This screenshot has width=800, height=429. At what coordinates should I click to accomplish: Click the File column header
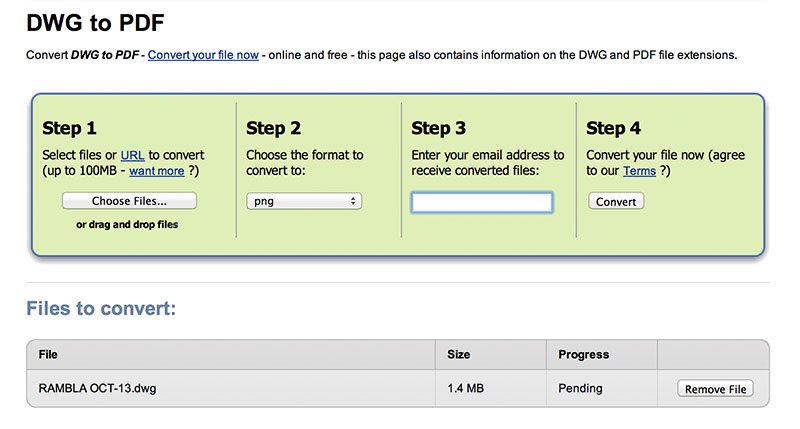[48, 354]
